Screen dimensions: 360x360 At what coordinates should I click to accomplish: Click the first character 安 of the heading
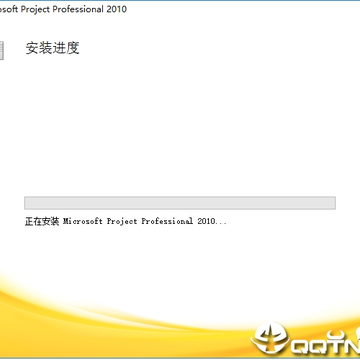tap(32, 48)
